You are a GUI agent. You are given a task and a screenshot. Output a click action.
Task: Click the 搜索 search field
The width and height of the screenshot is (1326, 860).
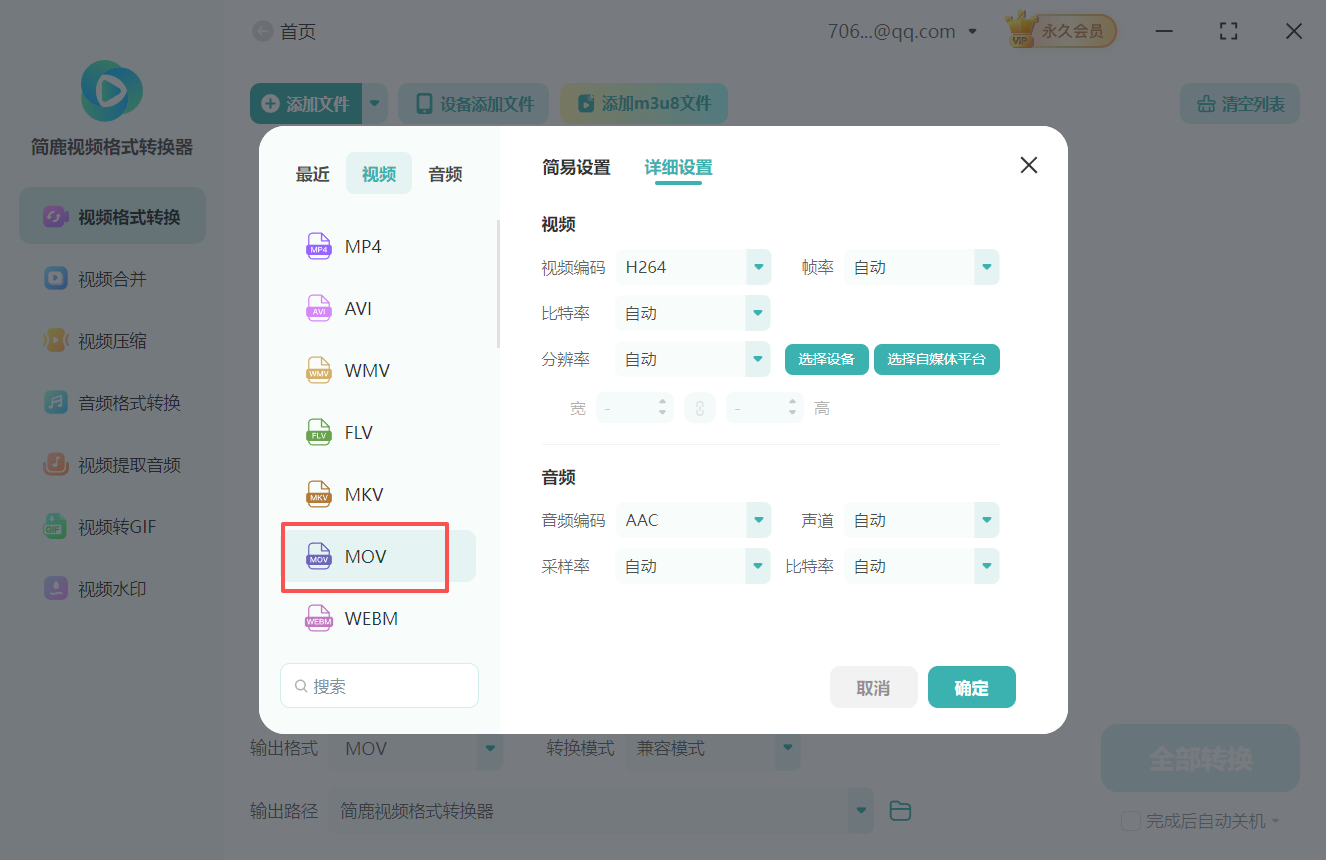379,685
